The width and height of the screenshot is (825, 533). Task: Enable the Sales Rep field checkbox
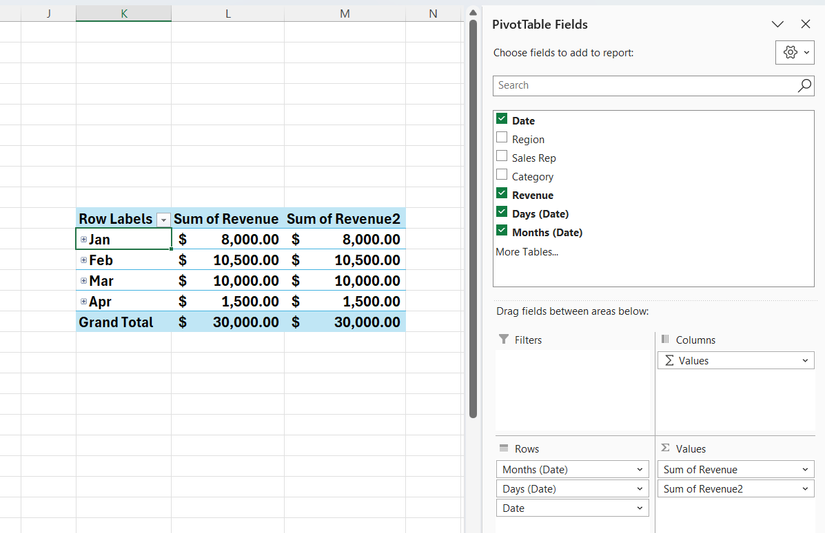[502, 157]
